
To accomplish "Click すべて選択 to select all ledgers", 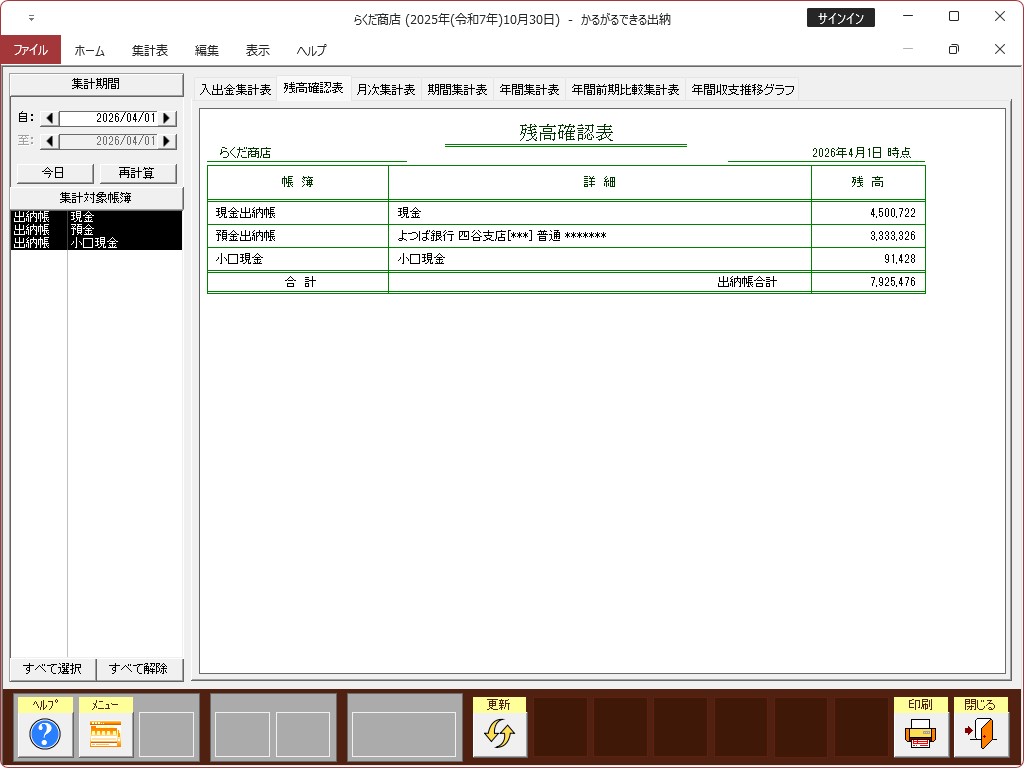I will [x=53, y=669].
